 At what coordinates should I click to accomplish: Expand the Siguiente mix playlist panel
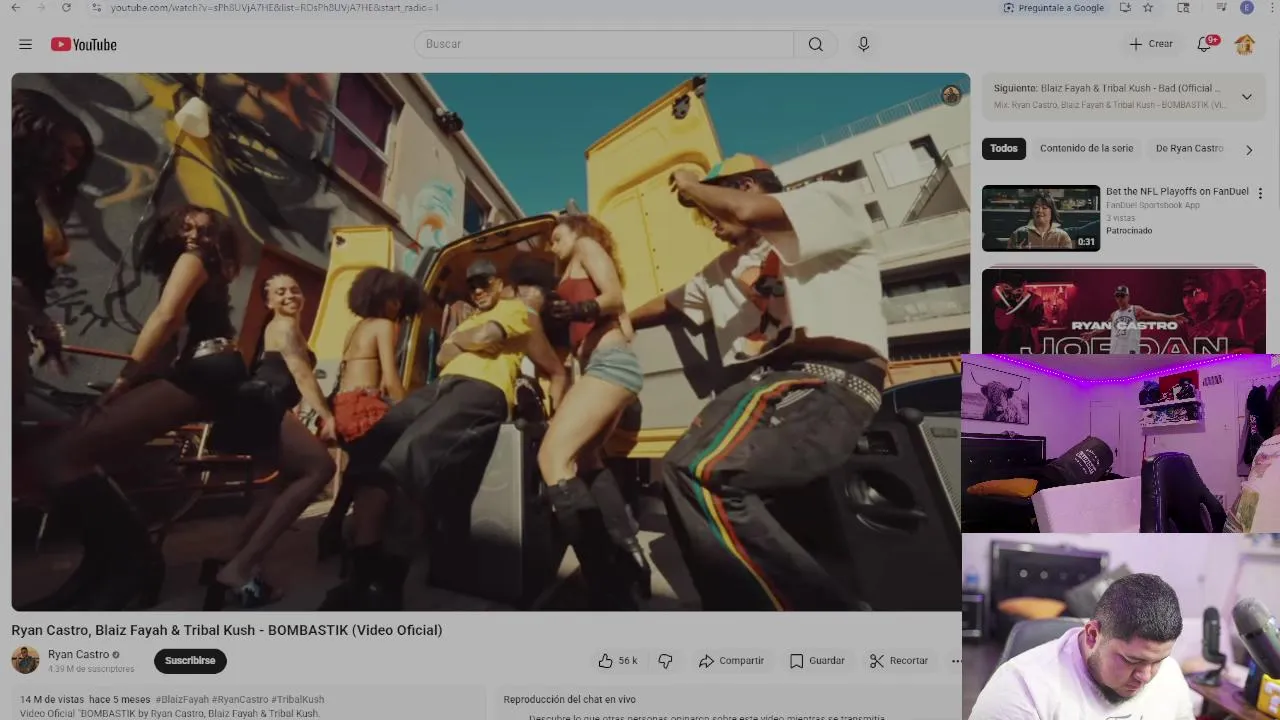(1247, 96)
